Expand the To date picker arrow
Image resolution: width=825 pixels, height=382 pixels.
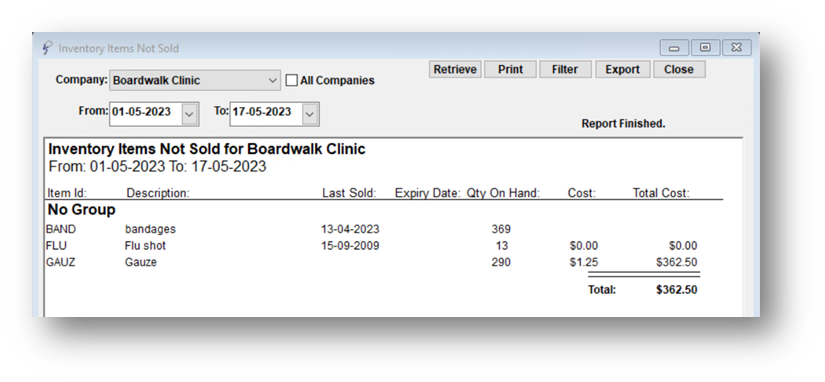(310, 114)
